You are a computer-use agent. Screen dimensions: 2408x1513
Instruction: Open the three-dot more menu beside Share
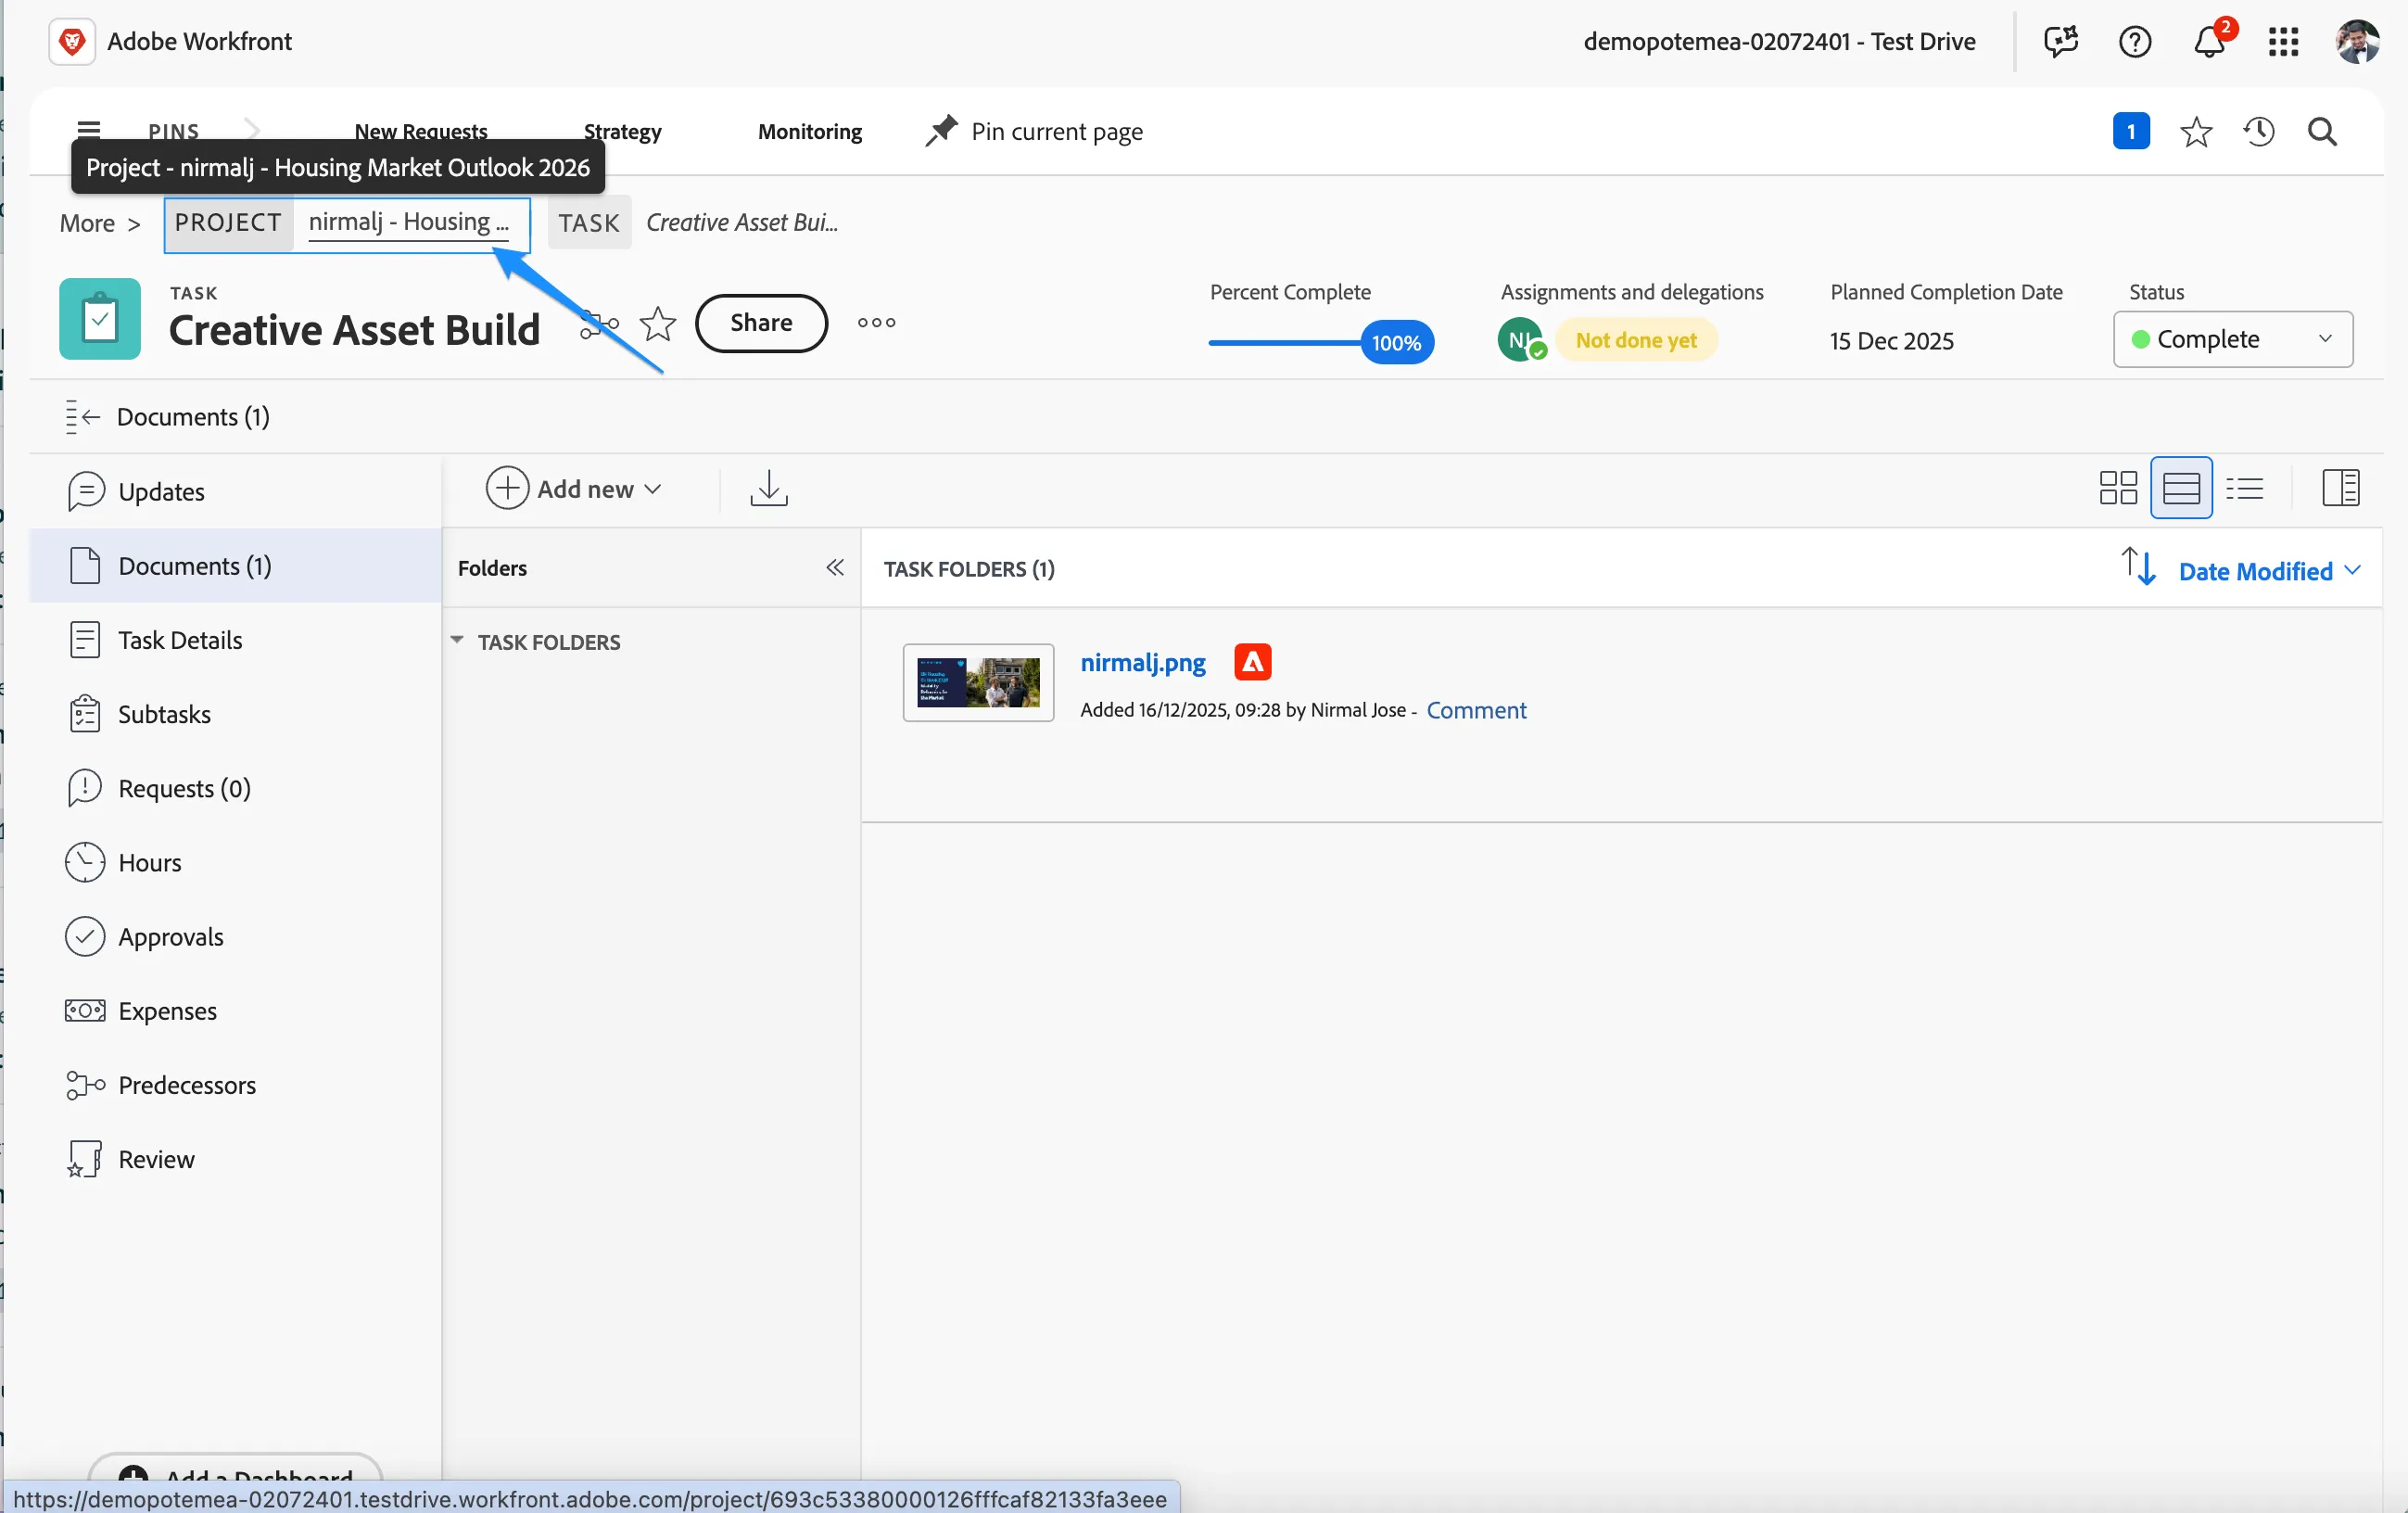click(x=876, y=322)
